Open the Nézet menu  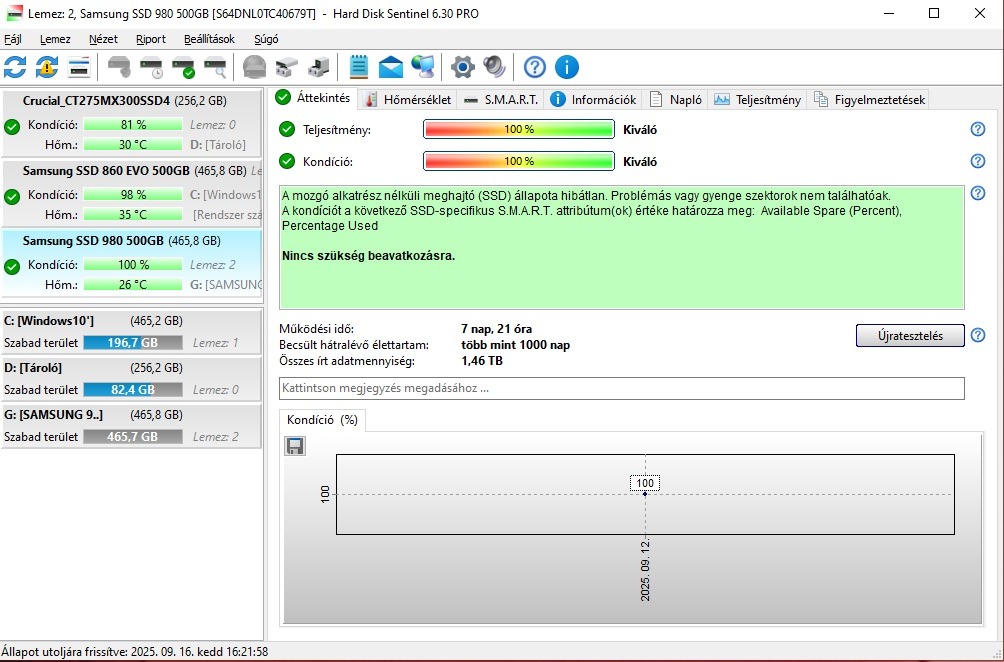(x=103, y=39)
